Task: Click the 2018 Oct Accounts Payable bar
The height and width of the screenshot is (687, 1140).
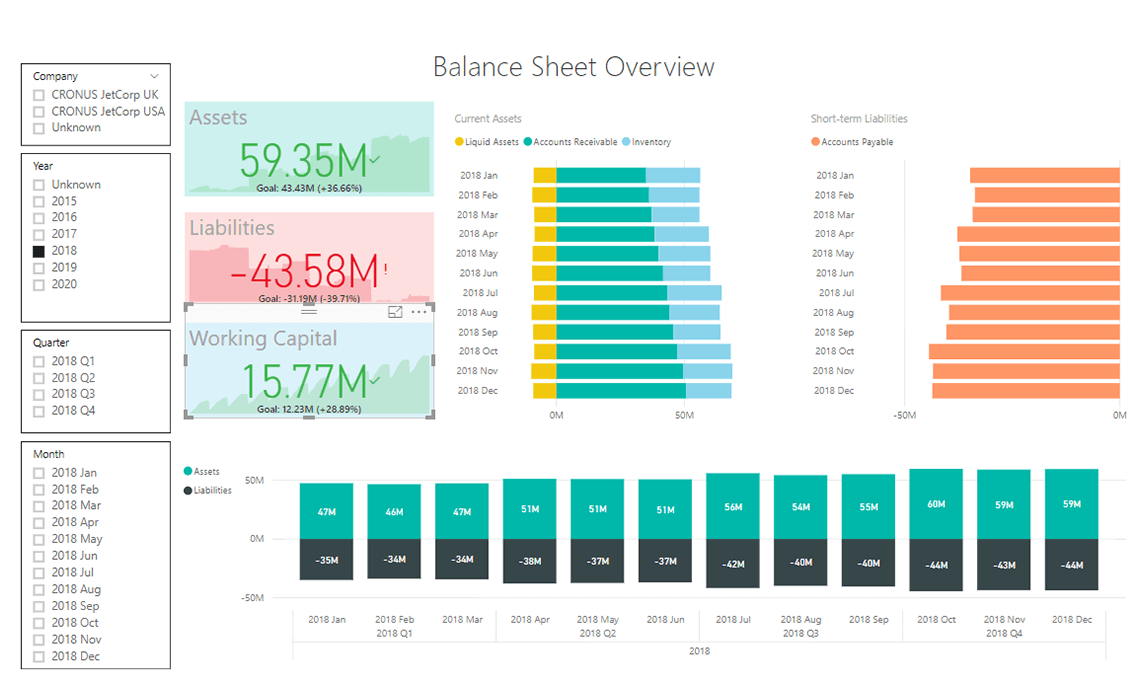Action: pyautogui.click(x=1024, y=351)
